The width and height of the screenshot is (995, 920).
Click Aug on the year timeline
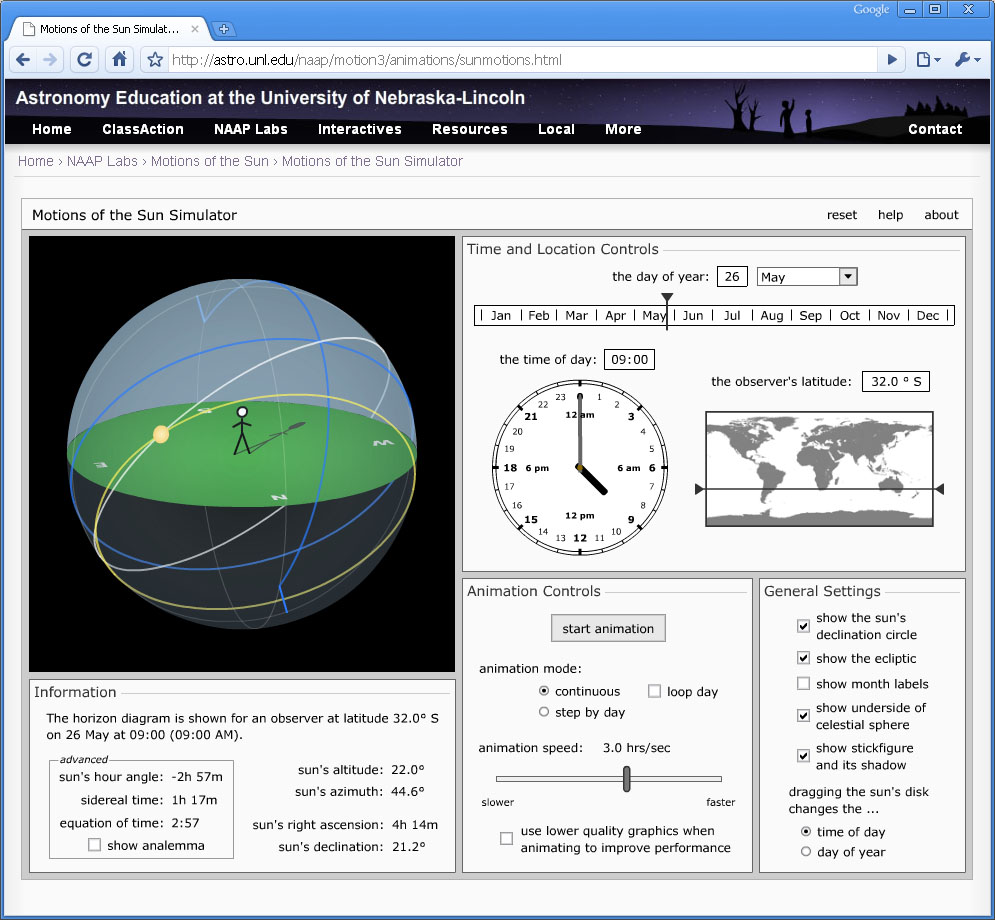(772, 315)
